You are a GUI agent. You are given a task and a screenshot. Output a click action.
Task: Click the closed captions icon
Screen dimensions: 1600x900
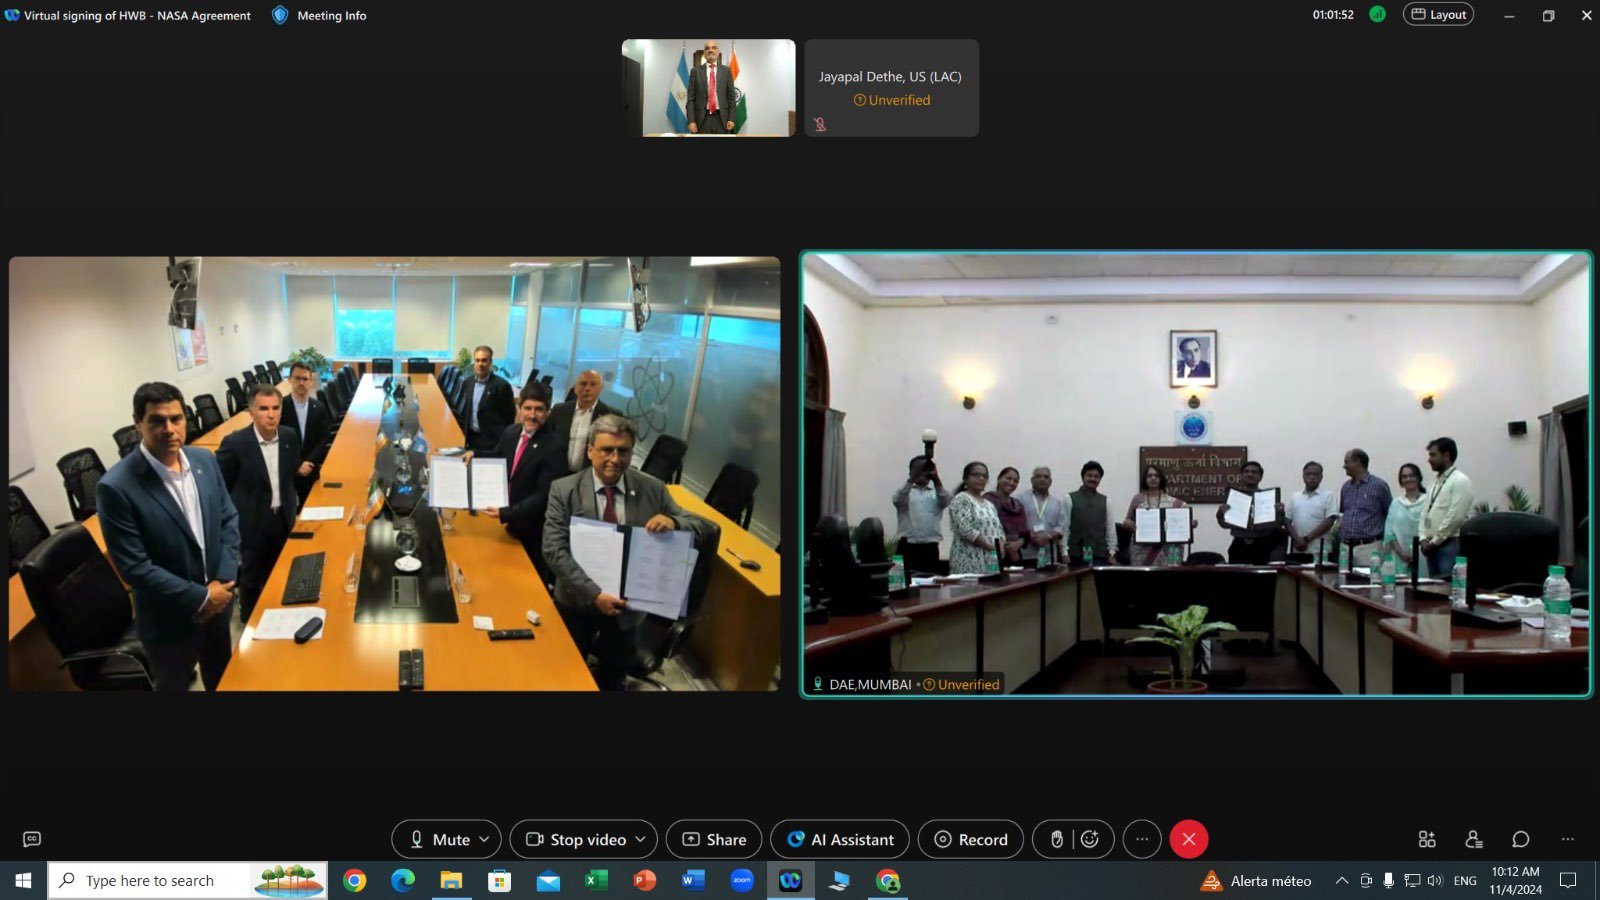[32, 839]
